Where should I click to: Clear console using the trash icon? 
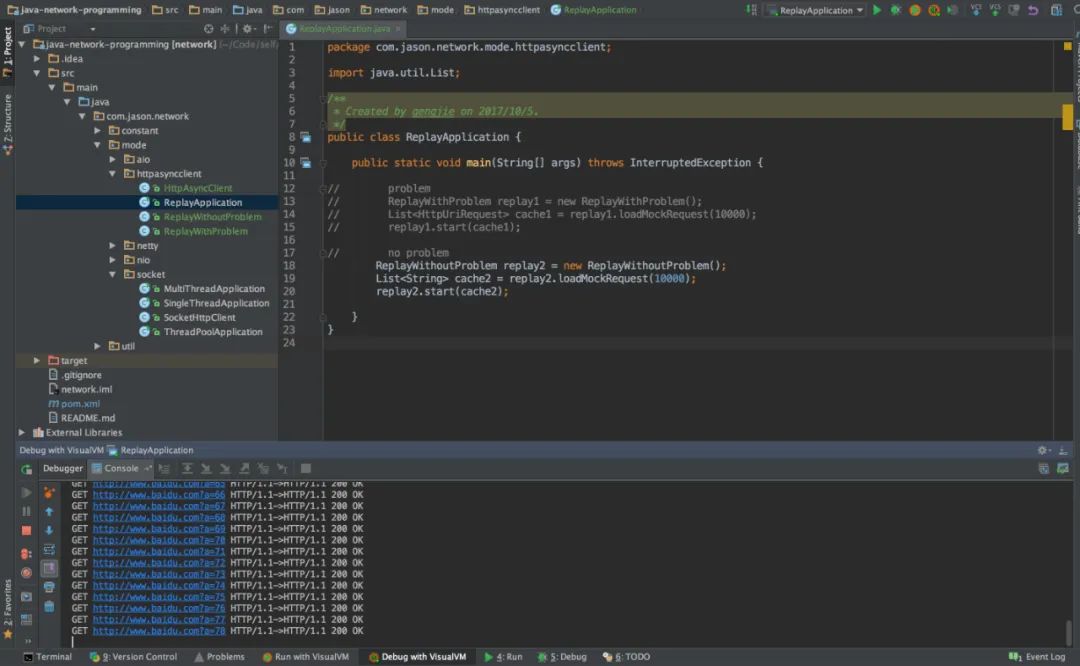coord(49,606)
